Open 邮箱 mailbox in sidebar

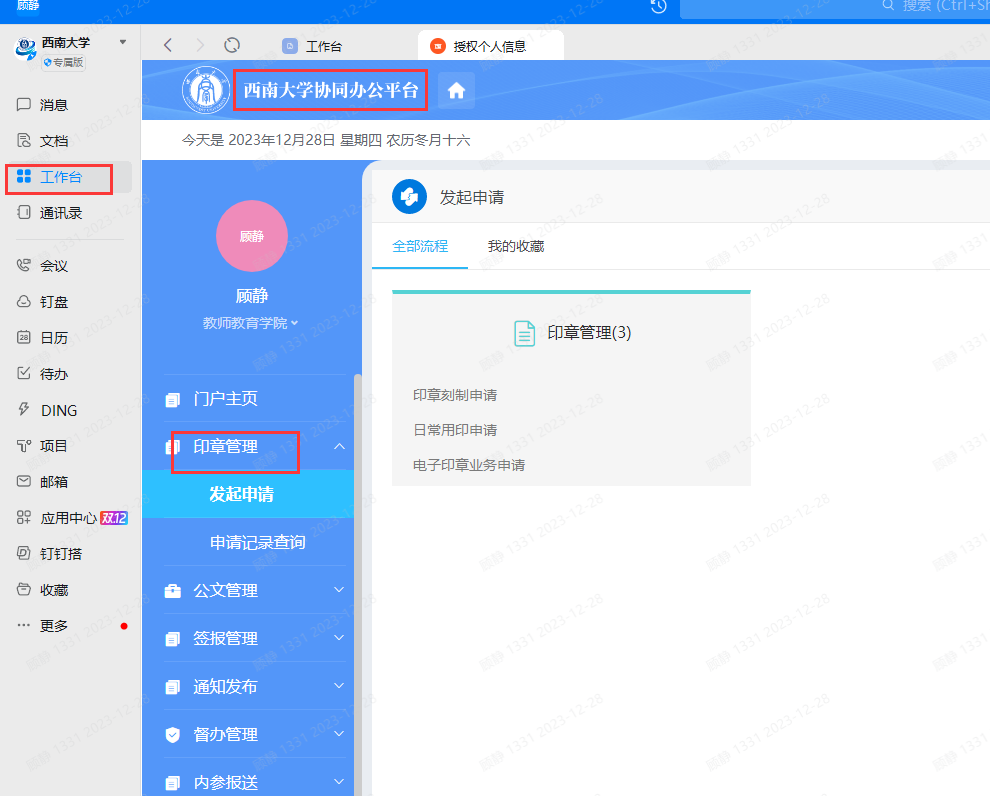[x=25, y=482]
